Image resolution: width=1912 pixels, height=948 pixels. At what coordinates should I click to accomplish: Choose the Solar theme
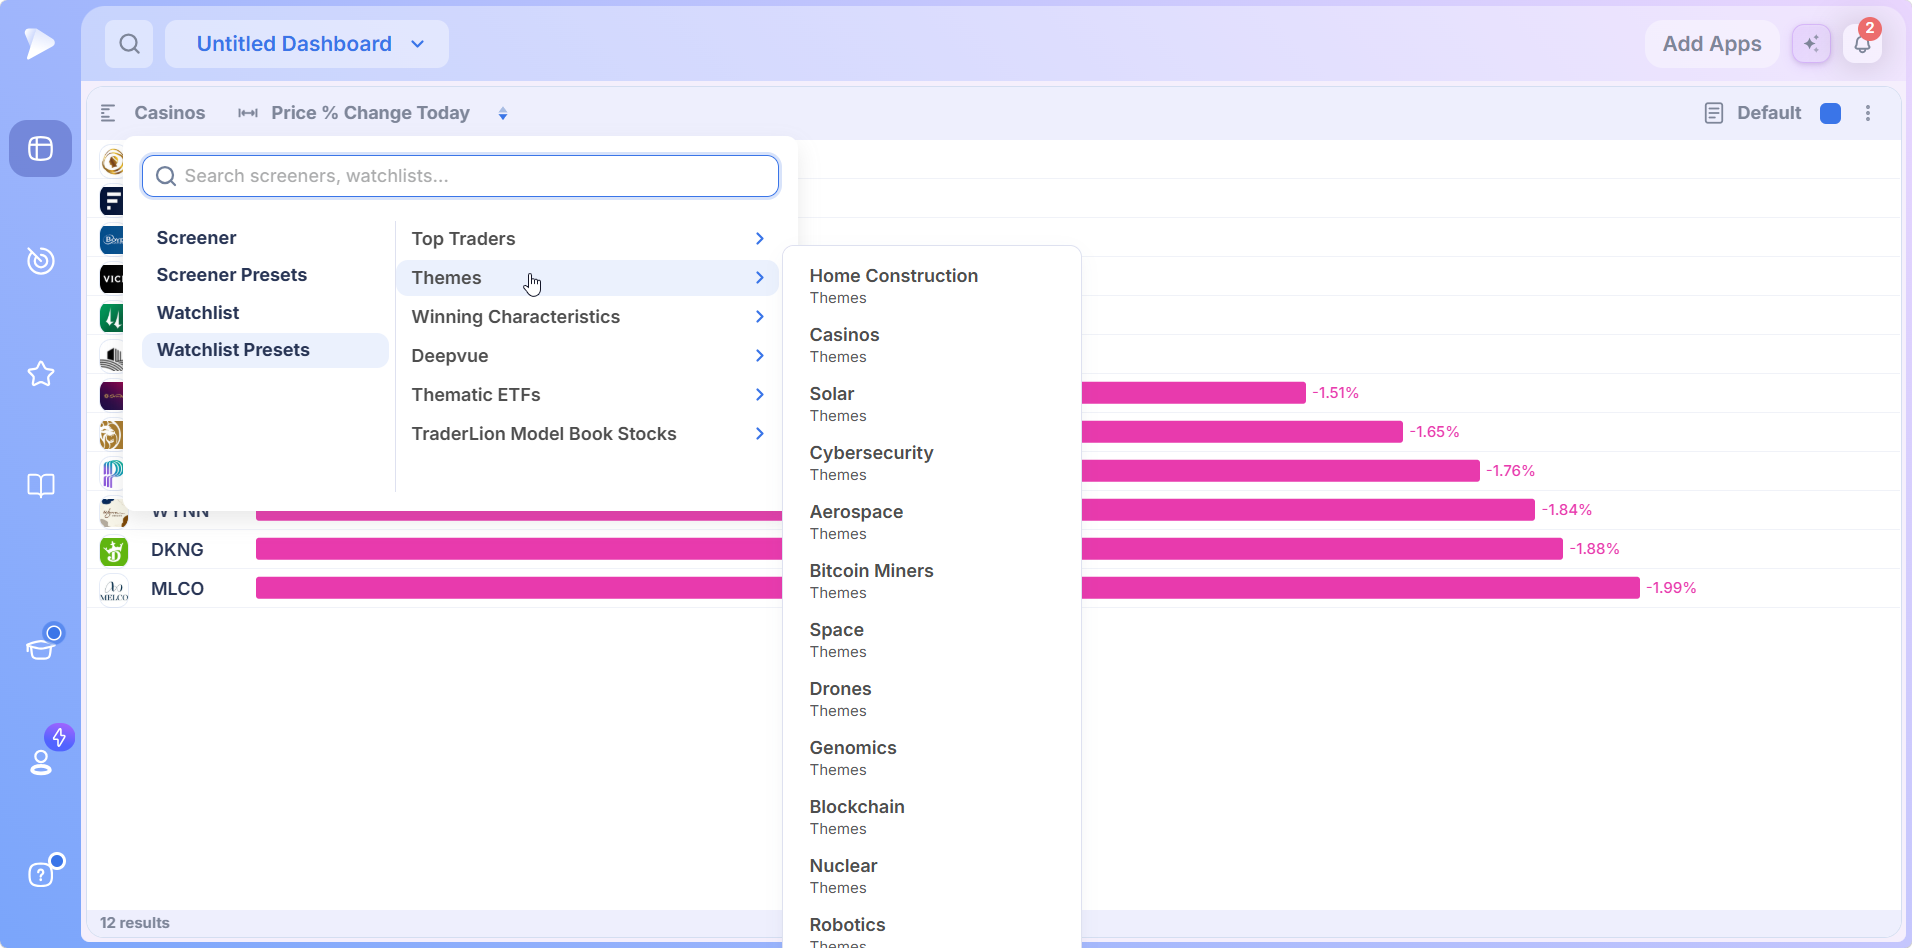[x=931, y=404]
